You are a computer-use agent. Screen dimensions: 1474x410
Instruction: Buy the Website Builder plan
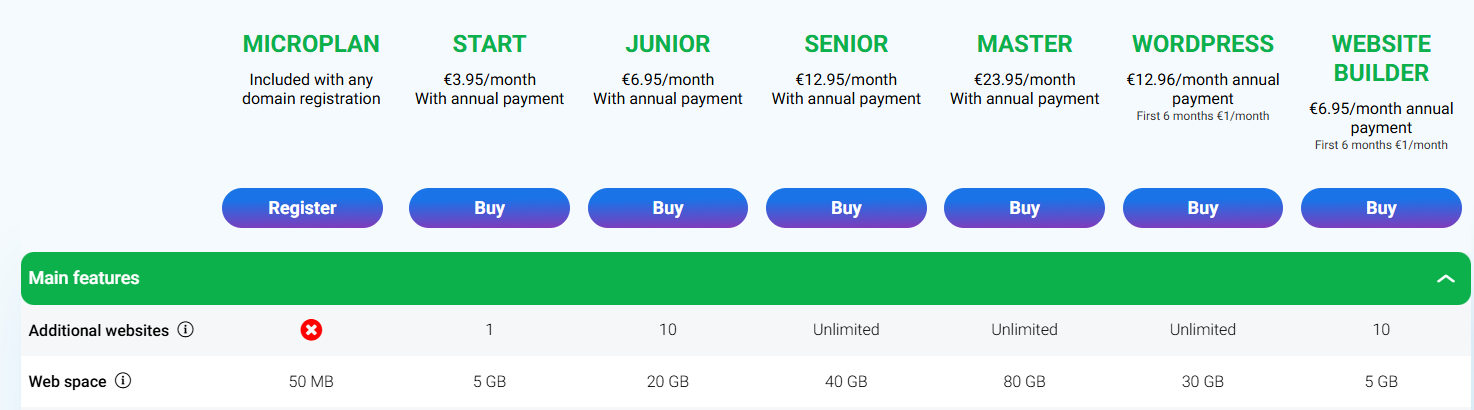point(1380,208)
